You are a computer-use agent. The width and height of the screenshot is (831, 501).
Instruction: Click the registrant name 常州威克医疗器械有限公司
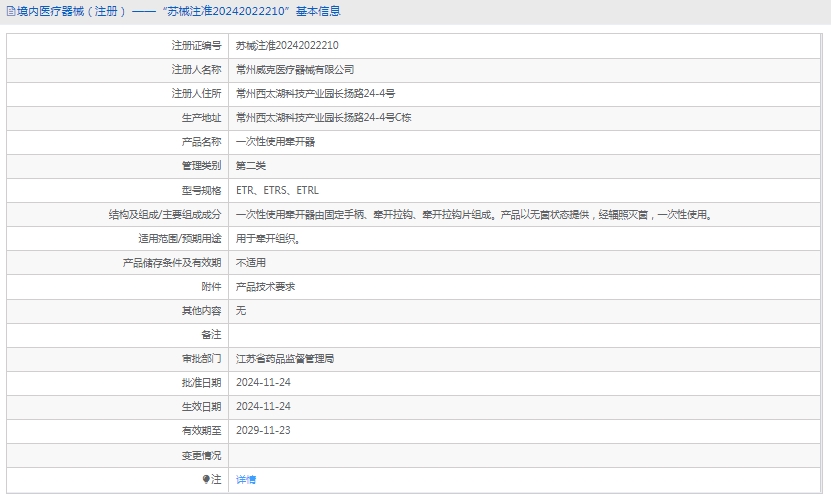tap(295, 70)
